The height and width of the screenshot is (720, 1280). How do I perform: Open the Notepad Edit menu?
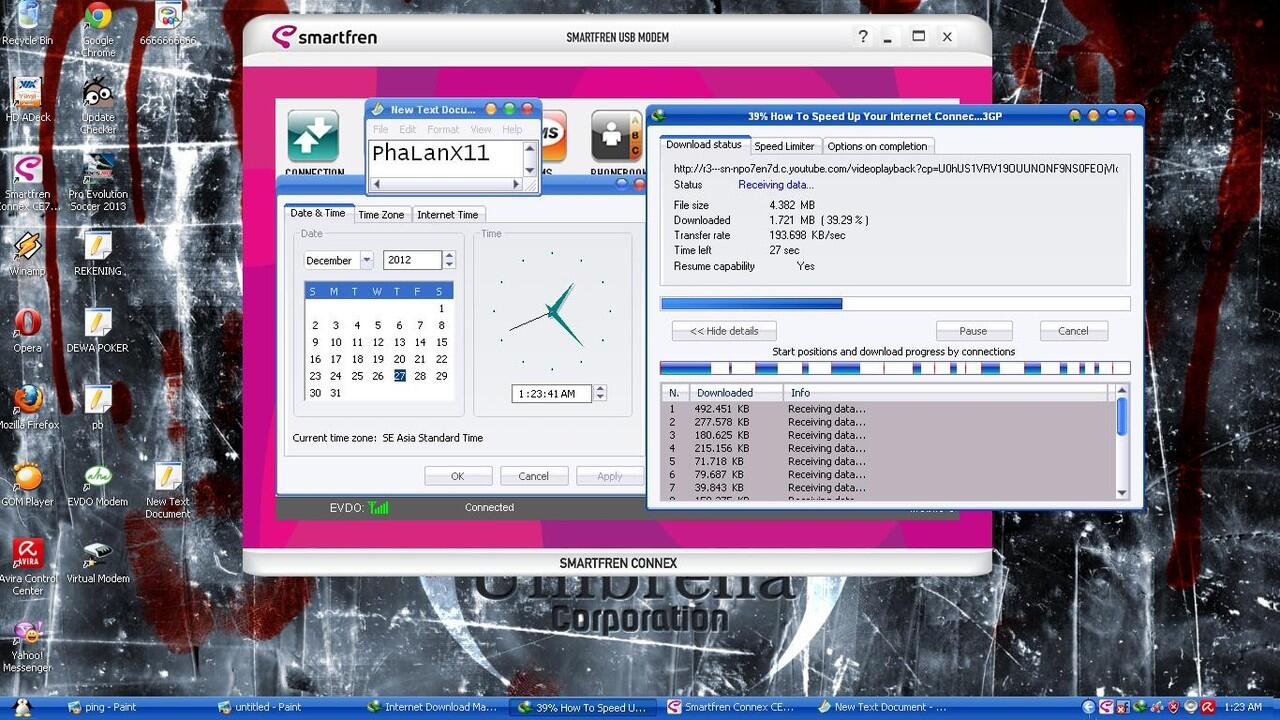tap(407, 129)
